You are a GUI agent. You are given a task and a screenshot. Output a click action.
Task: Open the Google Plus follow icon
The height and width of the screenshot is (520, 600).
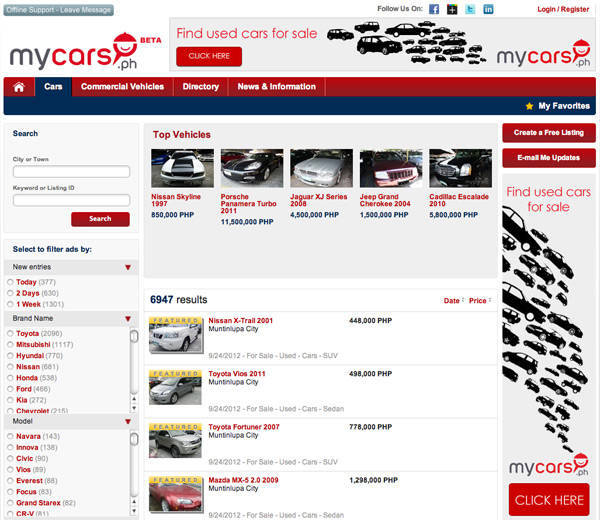pyautogui.click(x=452, y=9)
